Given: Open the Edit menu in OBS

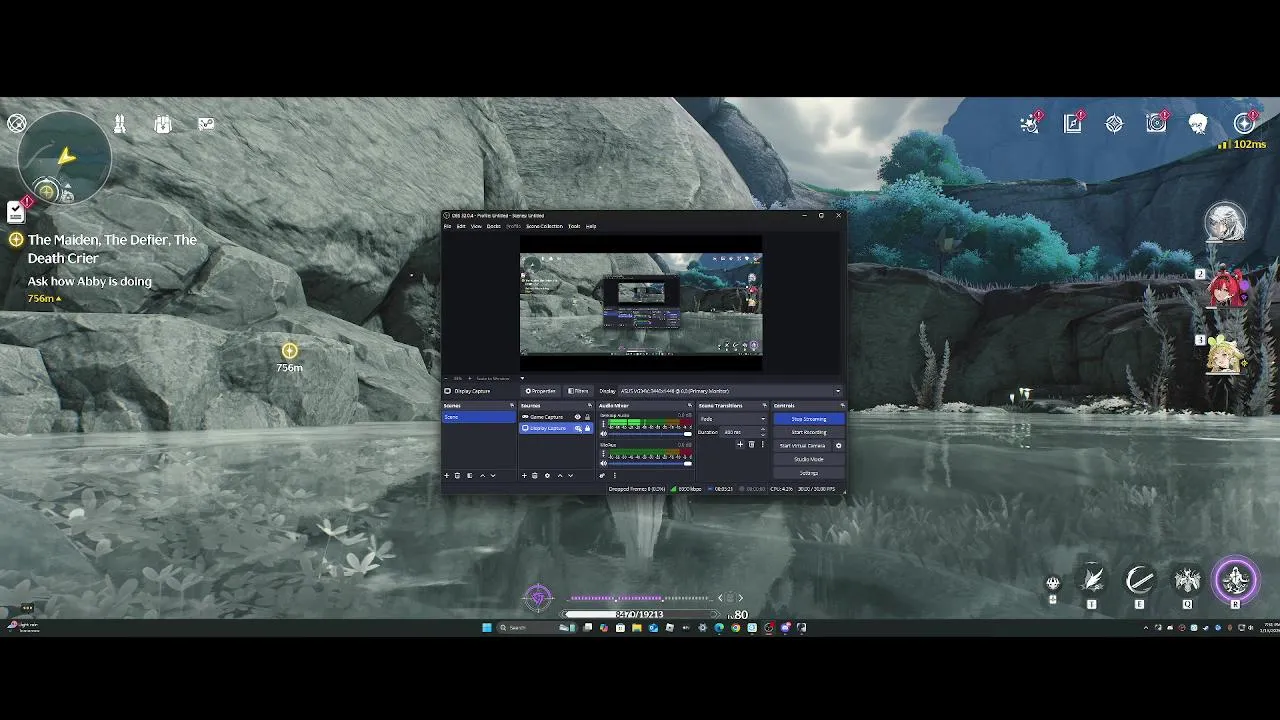Looking at the screenshot, I should (x=461, y=226).
